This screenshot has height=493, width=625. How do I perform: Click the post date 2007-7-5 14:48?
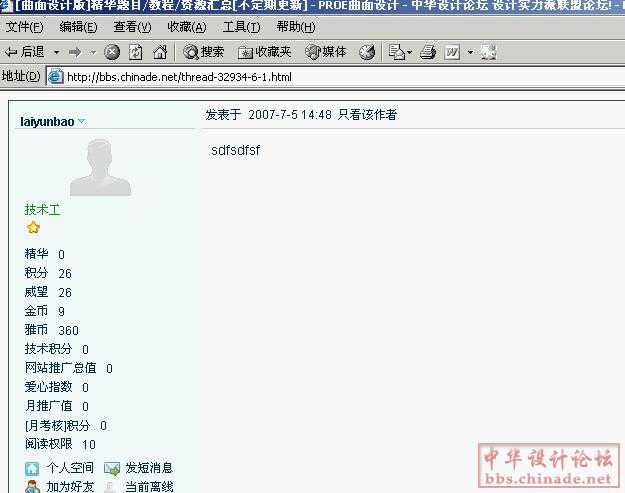290,115
